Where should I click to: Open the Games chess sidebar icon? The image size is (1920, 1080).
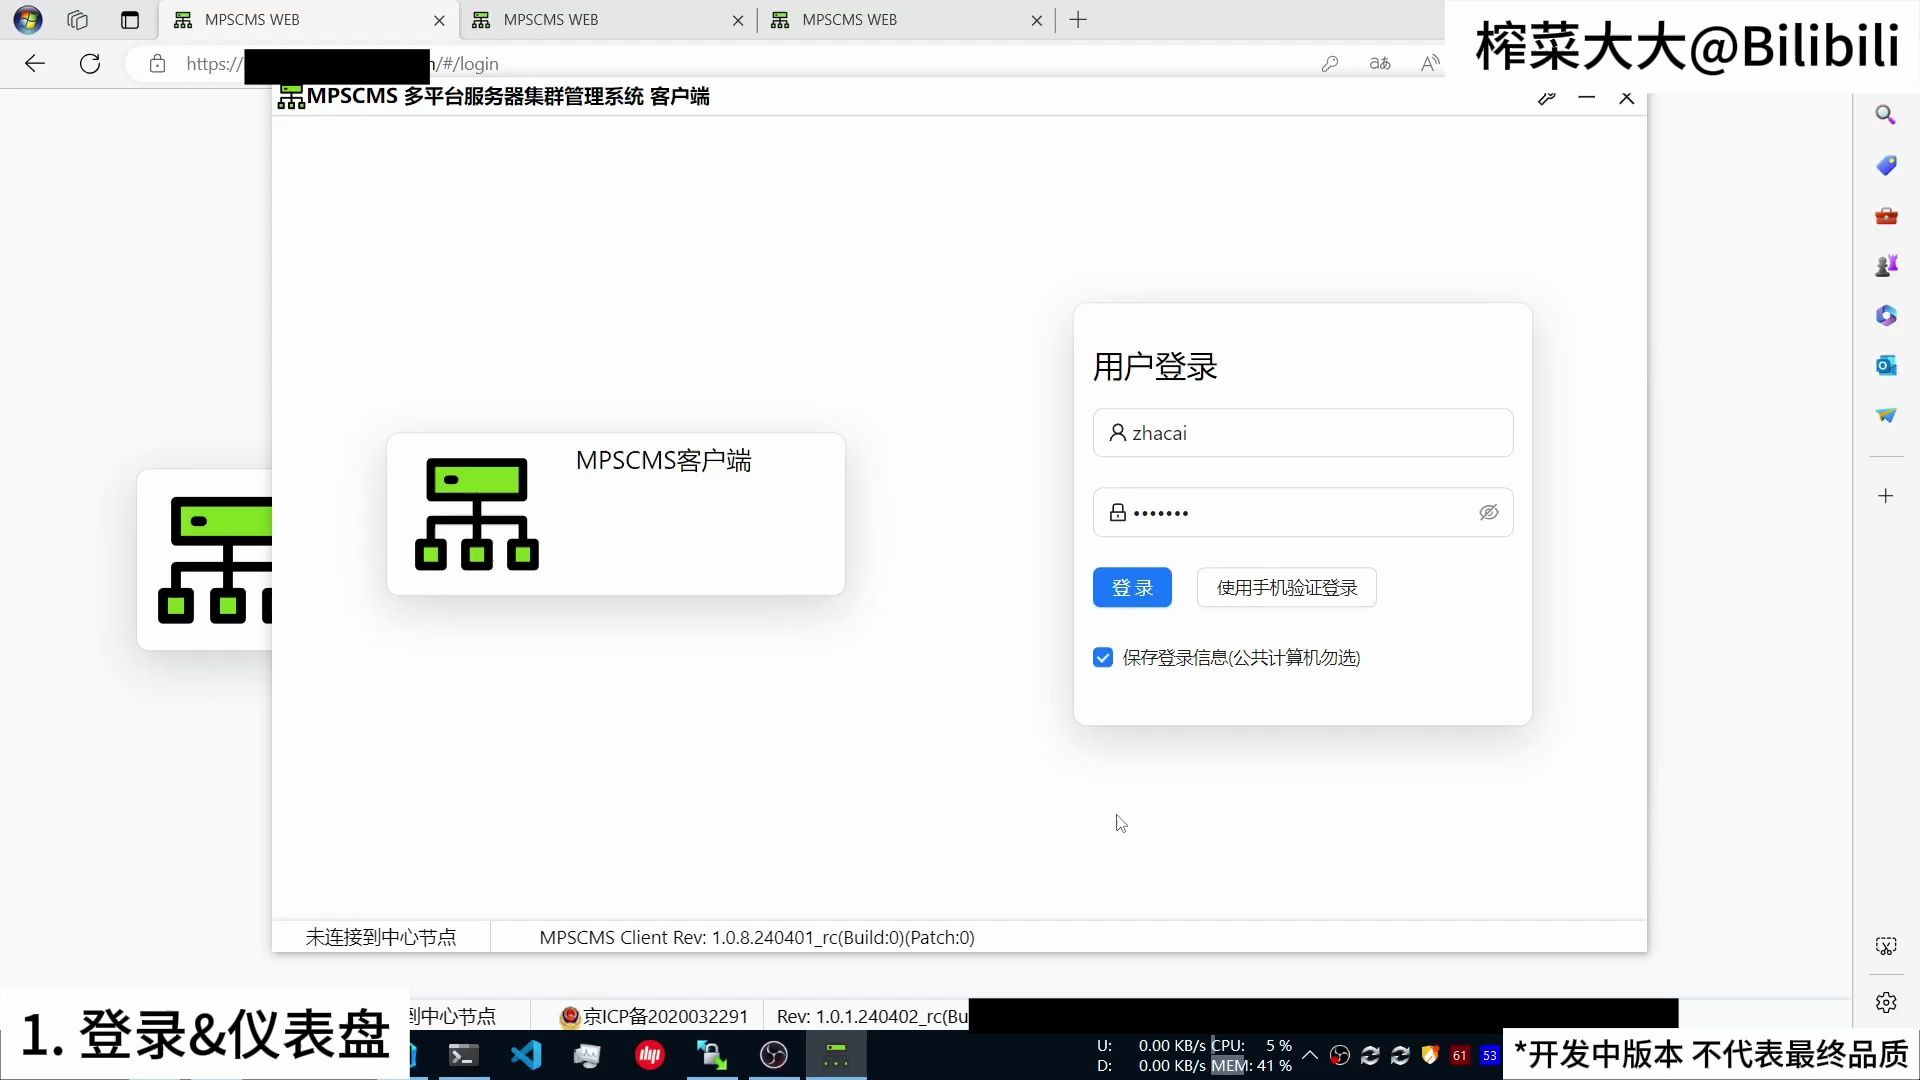[1886, 266]
